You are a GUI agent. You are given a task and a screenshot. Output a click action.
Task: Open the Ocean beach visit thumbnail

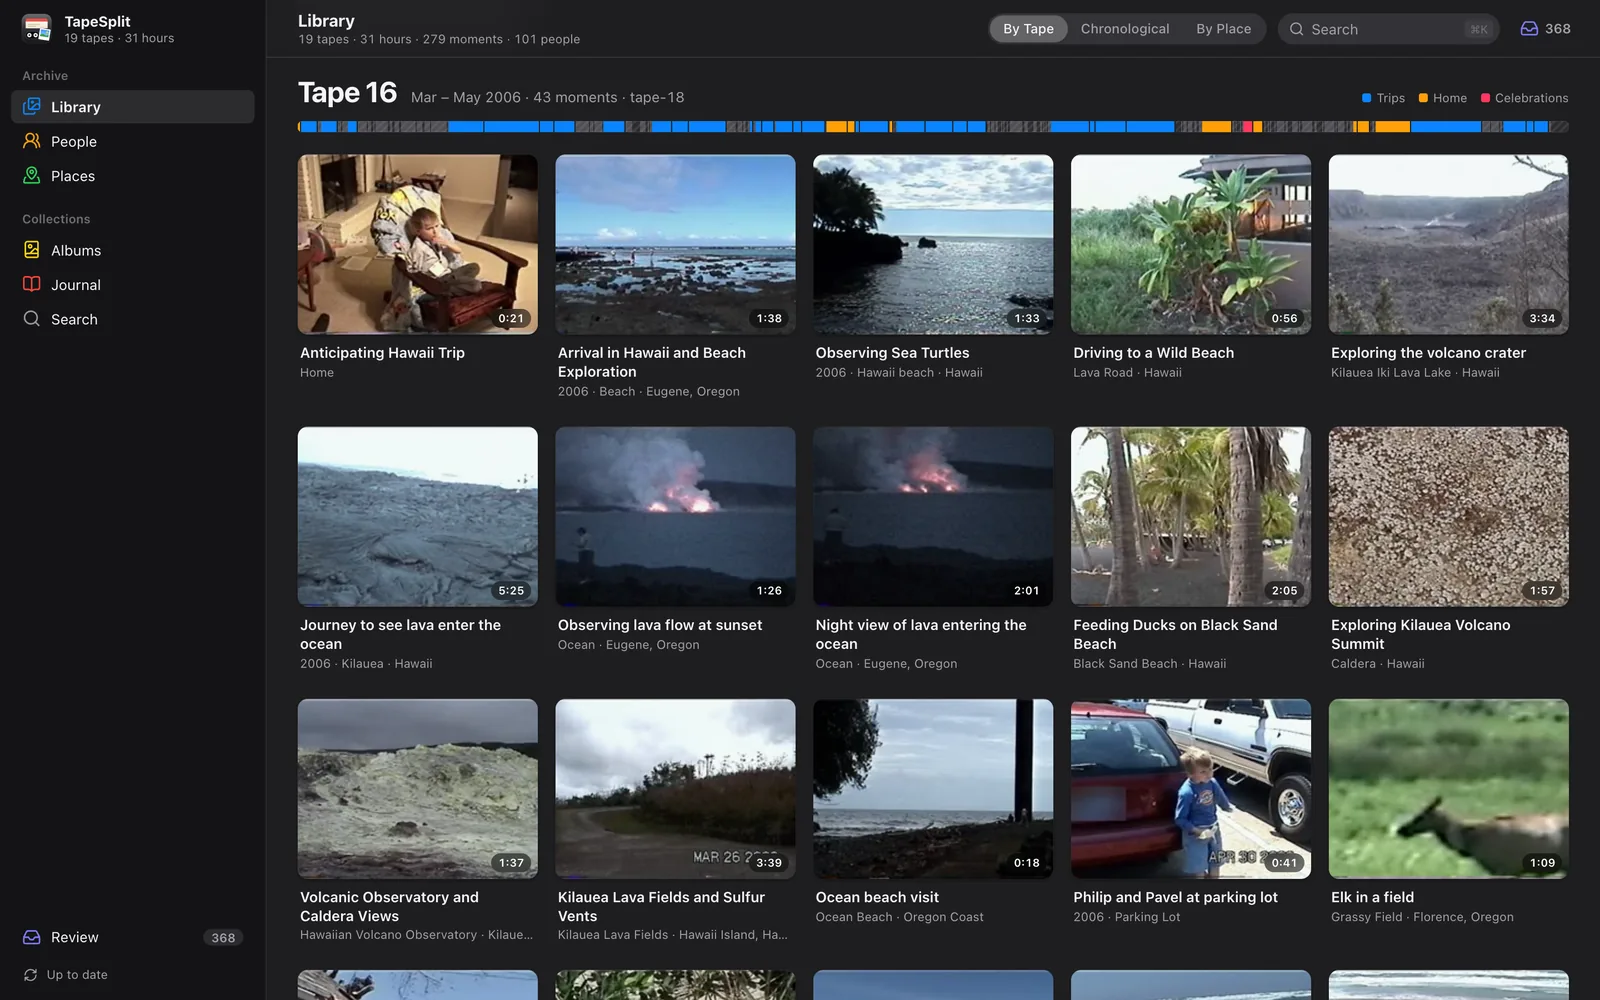[x=933, y=789]
